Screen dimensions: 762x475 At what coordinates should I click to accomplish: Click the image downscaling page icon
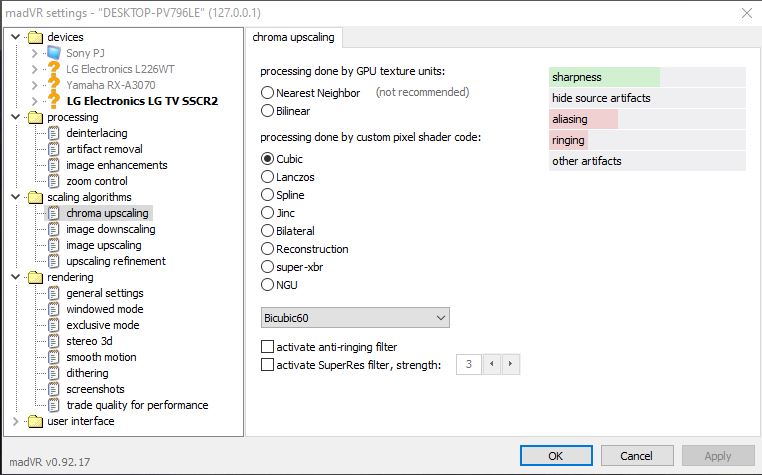coord(54,229)
